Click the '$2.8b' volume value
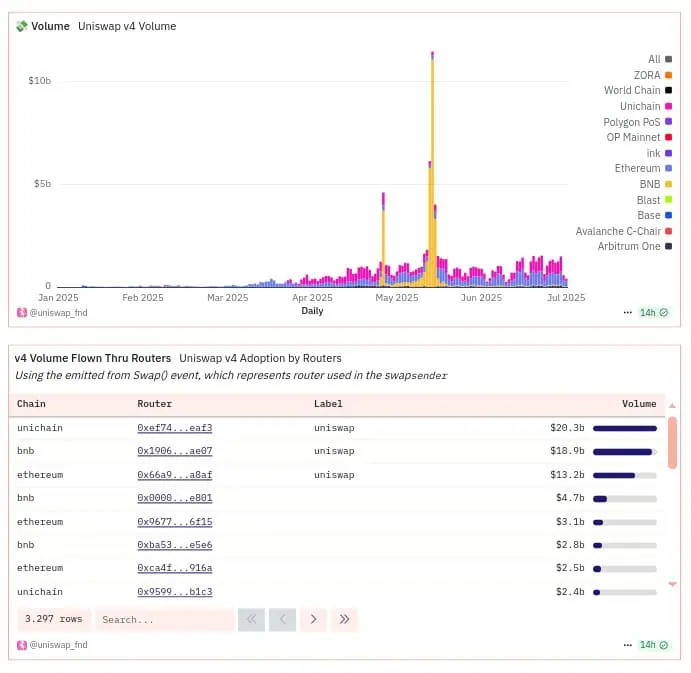 pyautogui.click(x=570, y=545)
